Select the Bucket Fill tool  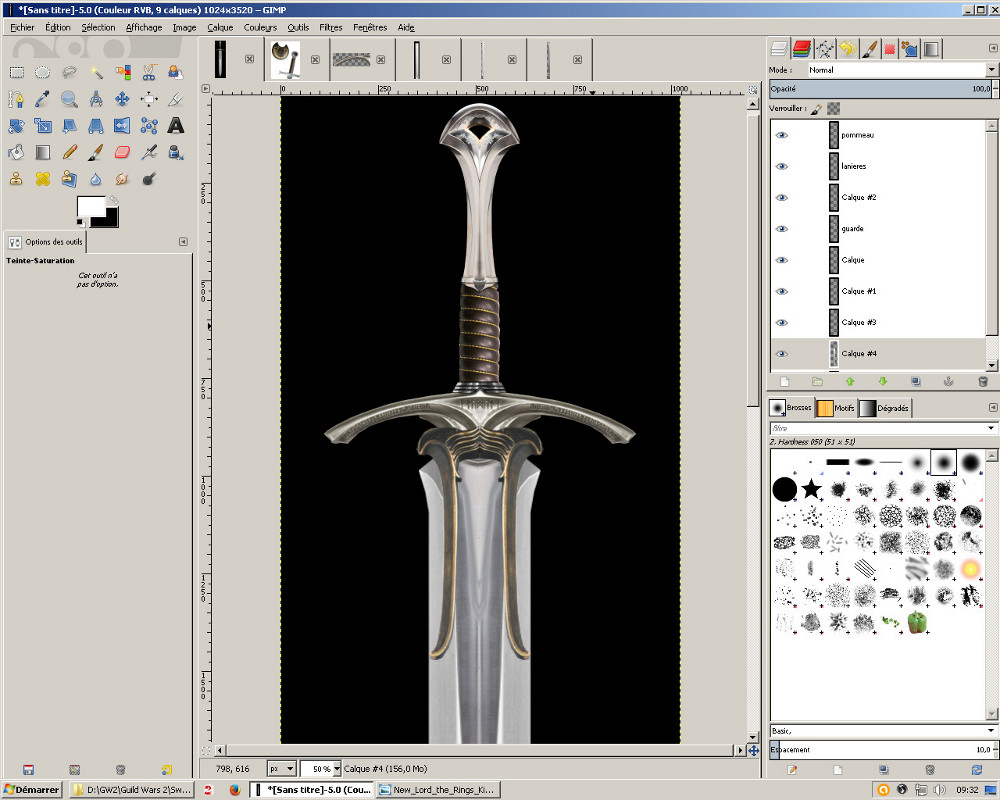pyautogui.click(x=17, y=152)
